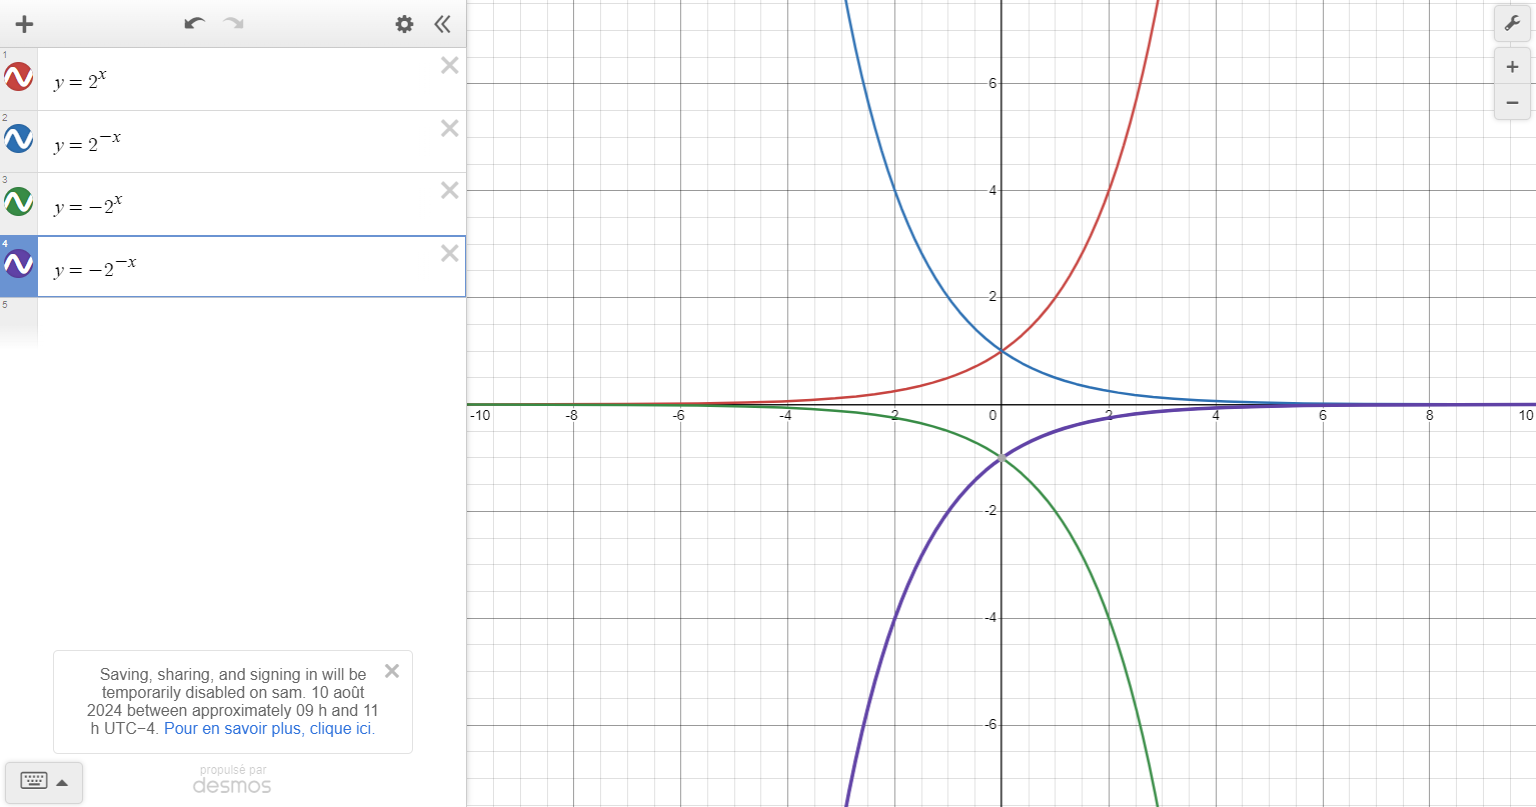Toggle visibility of blue y=2^-x curve
Viewport: 1536px width, 807px height.
click(x=18, y=139)
